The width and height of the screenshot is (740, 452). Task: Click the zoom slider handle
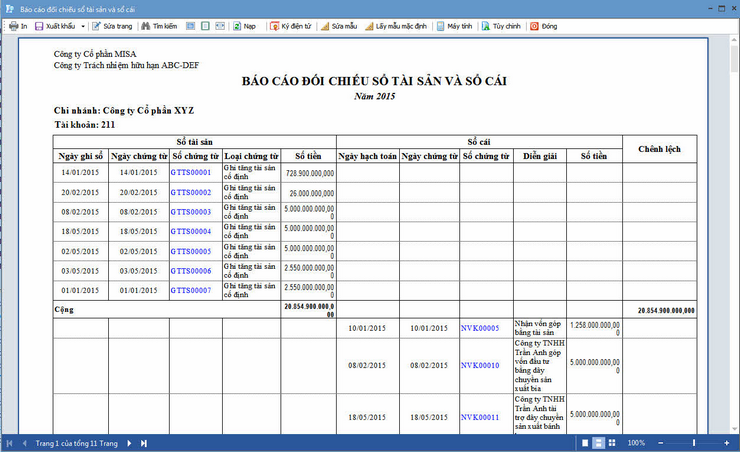click(x=694, y=443)
